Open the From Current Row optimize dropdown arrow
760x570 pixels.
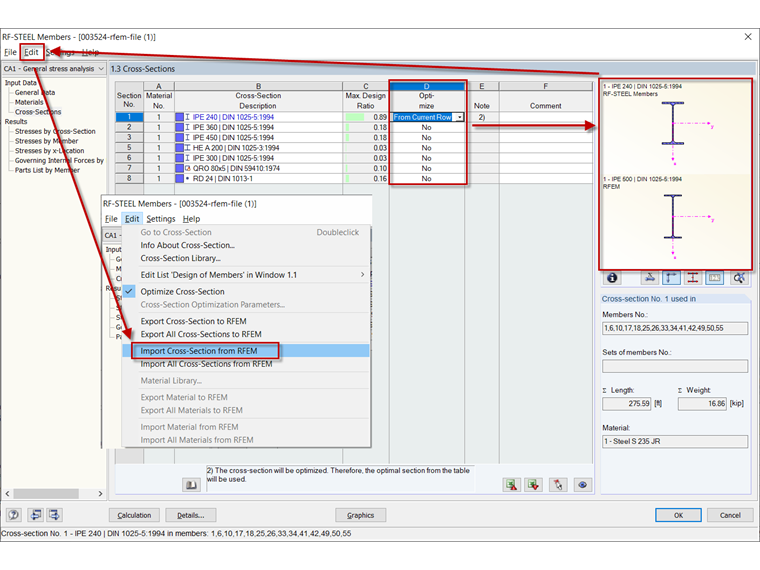coord(459,117)
